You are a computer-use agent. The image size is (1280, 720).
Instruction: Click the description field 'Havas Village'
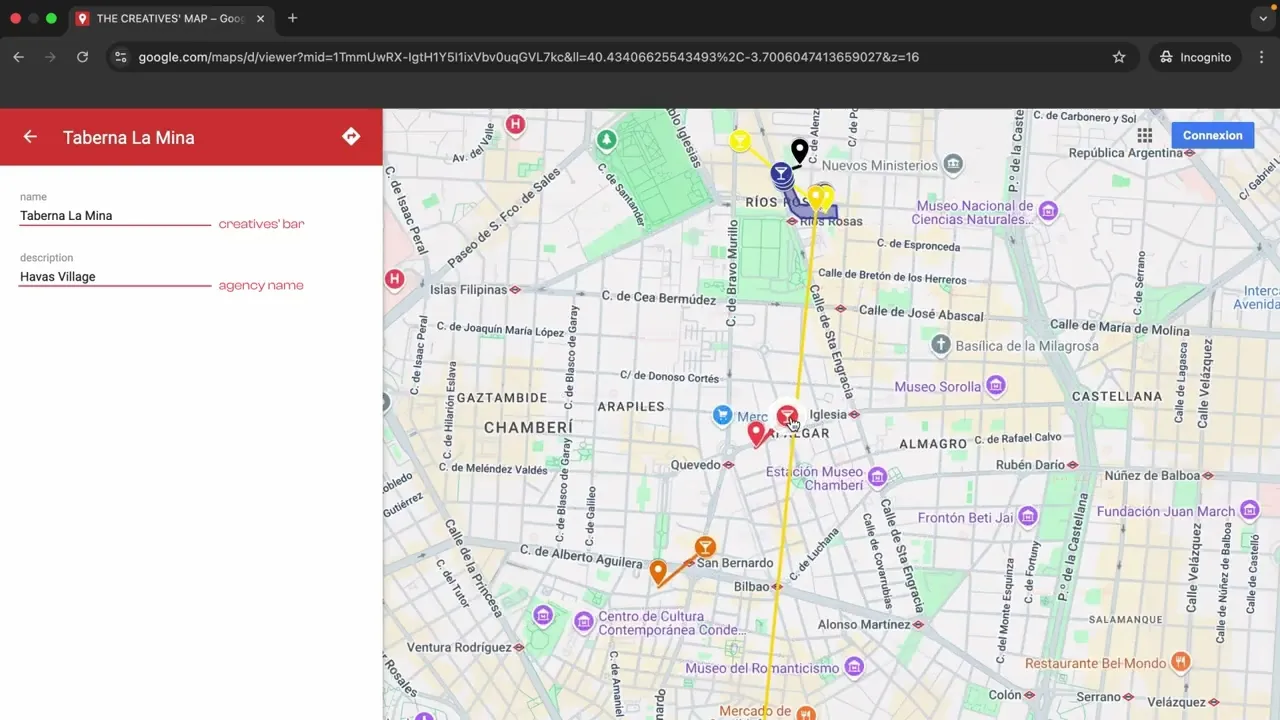point(115,277)
